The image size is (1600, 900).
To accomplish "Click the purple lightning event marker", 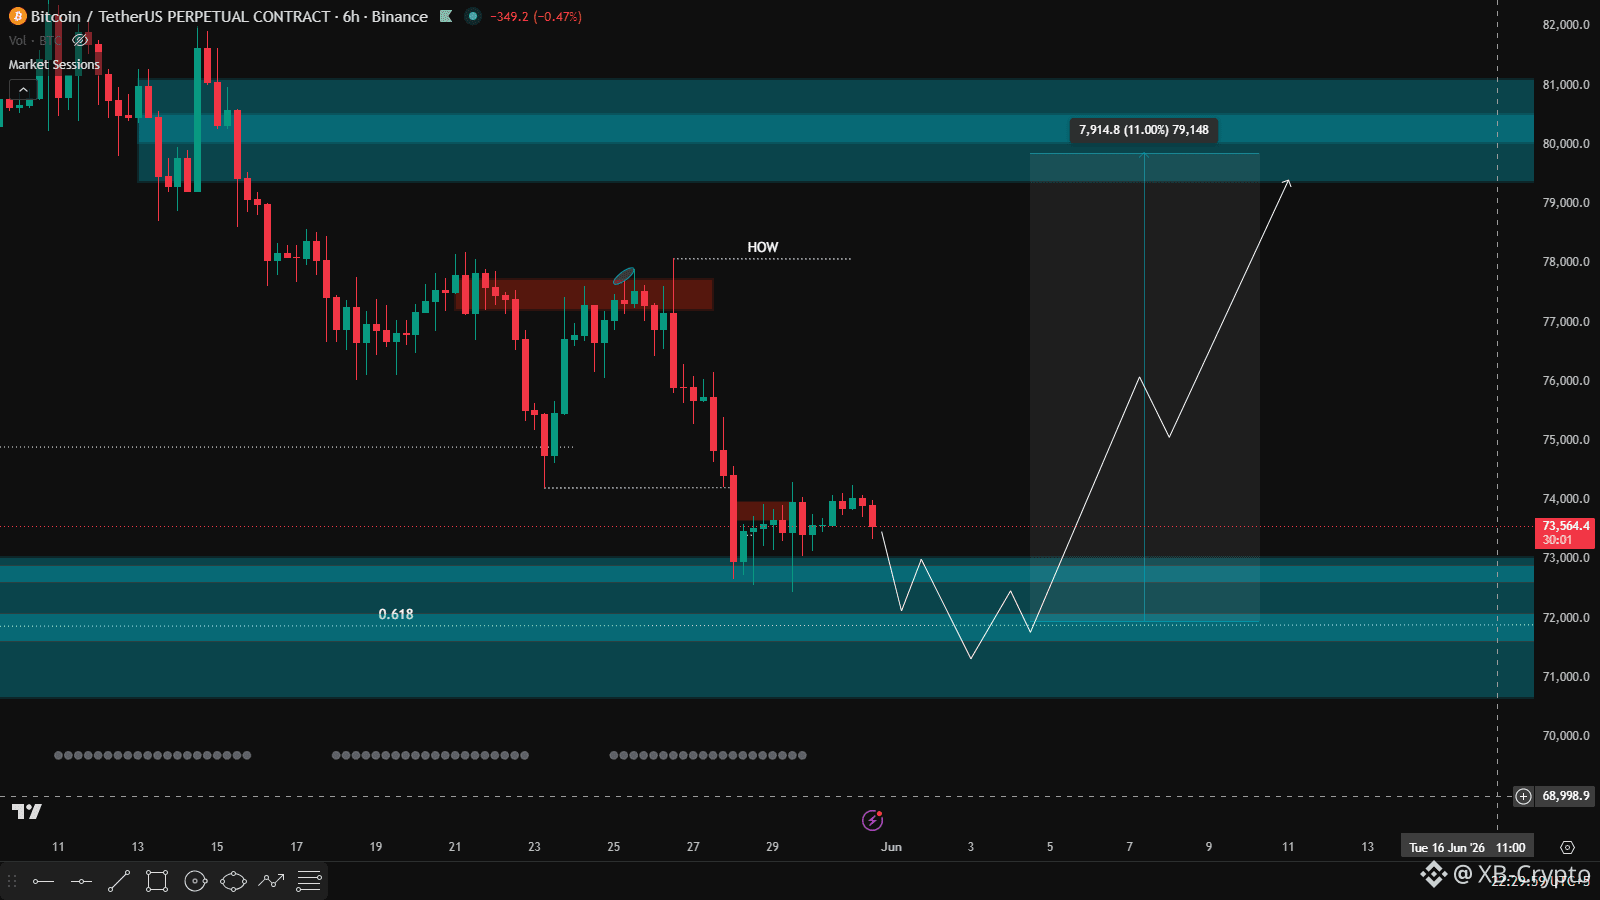I will tap(872, 820).
